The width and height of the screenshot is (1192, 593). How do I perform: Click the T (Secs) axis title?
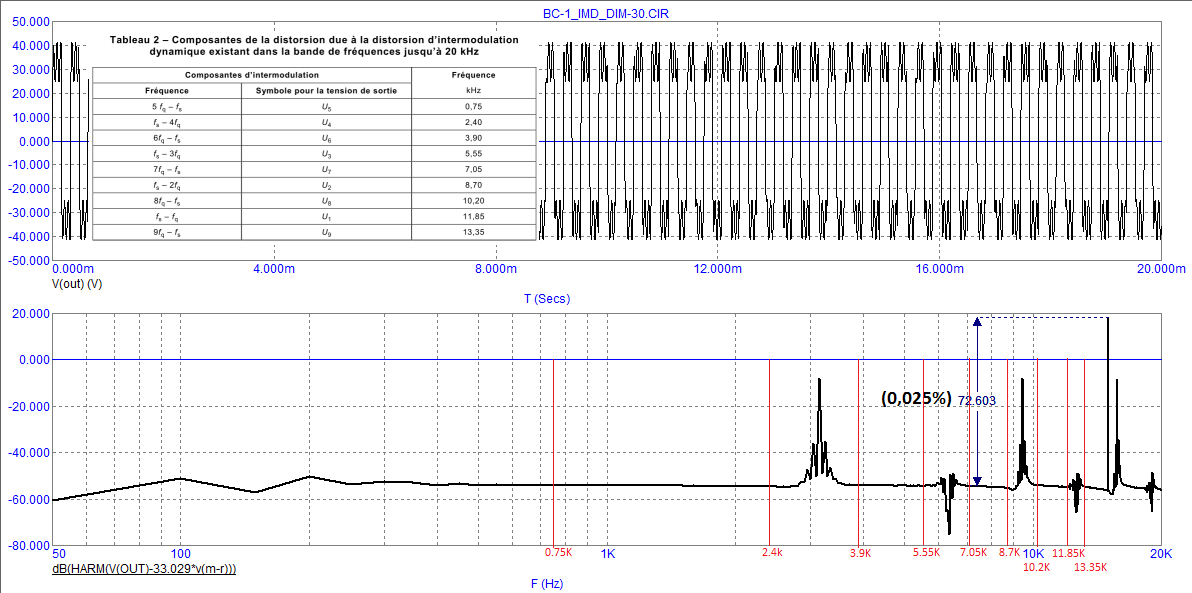coord(548,299)
